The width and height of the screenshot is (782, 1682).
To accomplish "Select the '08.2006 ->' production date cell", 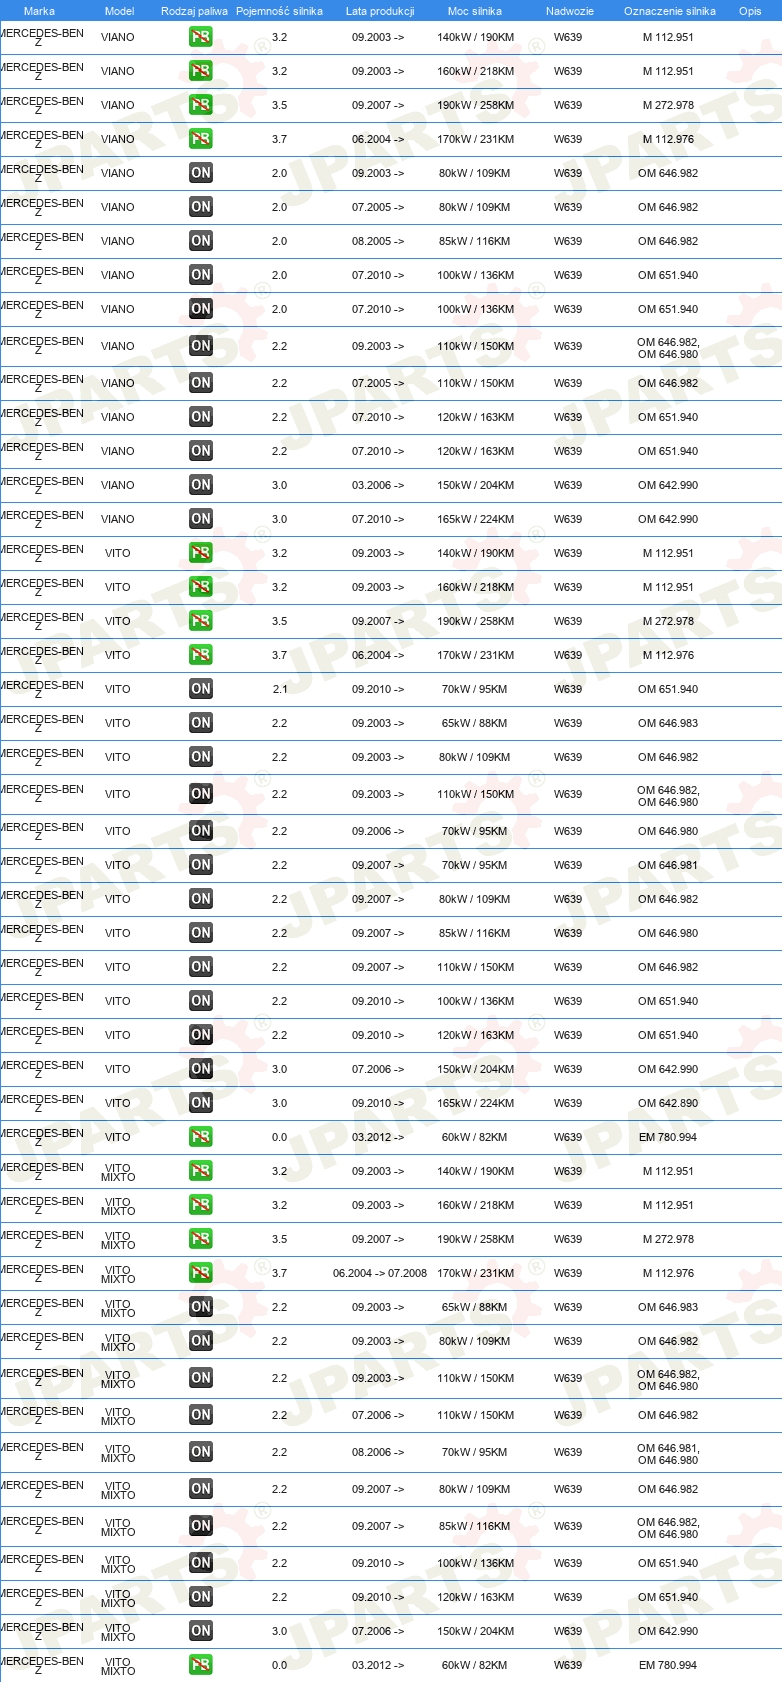I will pos(378,1452).
